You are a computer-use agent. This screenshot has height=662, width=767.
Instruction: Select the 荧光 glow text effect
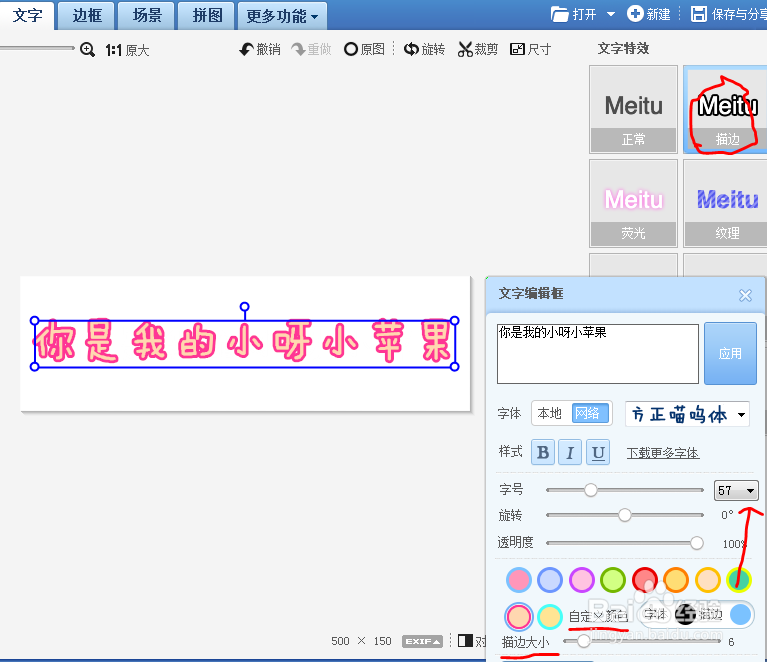click(633, 204)
